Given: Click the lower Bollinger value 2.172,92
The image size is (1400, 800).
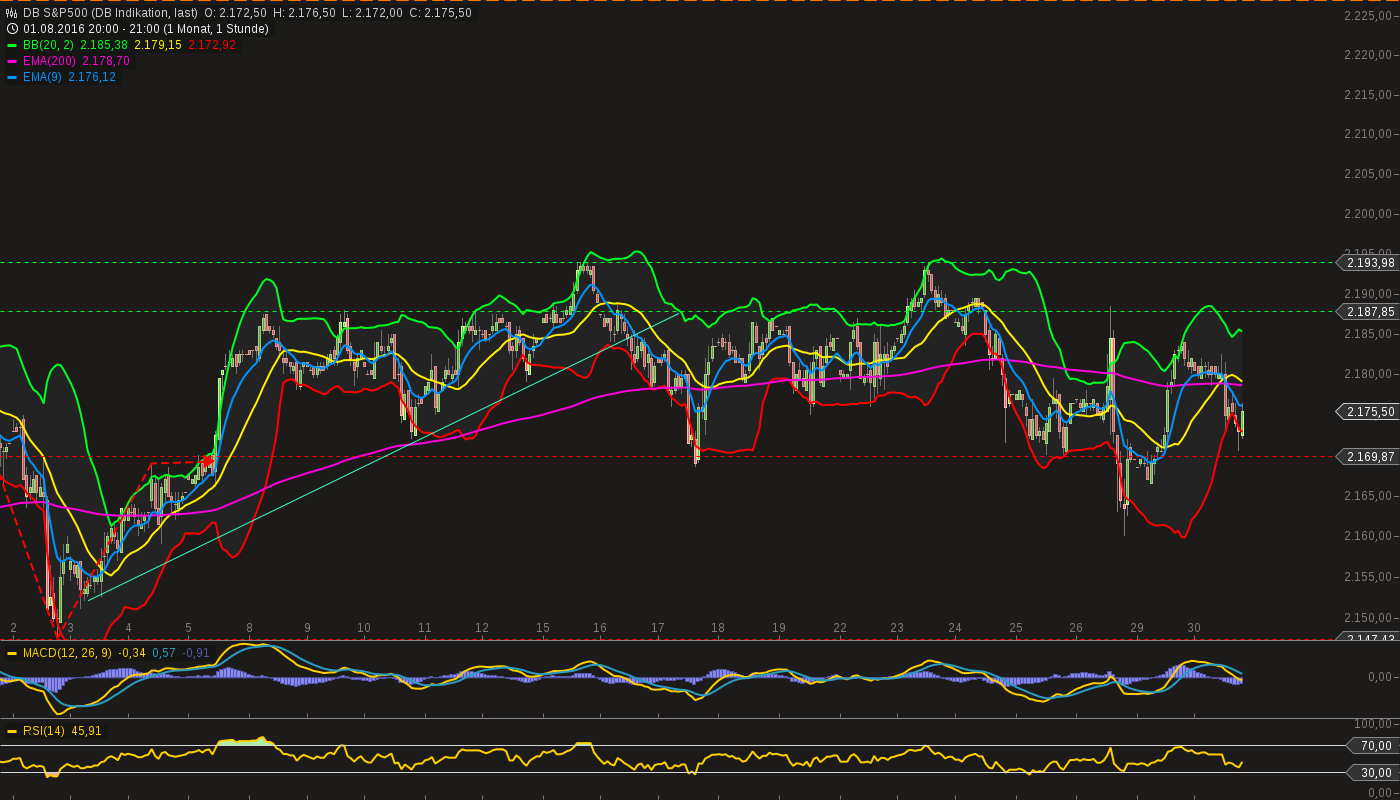Looking at the screenshot, I should coord(212,45).
